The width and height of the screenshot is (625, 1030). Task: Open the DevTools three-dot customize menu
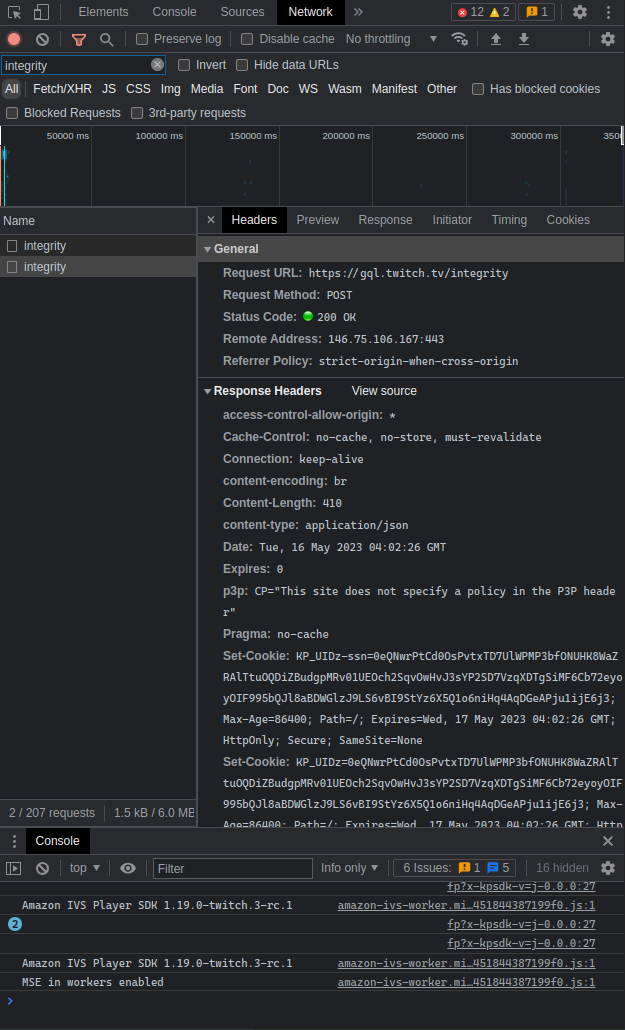609,12
